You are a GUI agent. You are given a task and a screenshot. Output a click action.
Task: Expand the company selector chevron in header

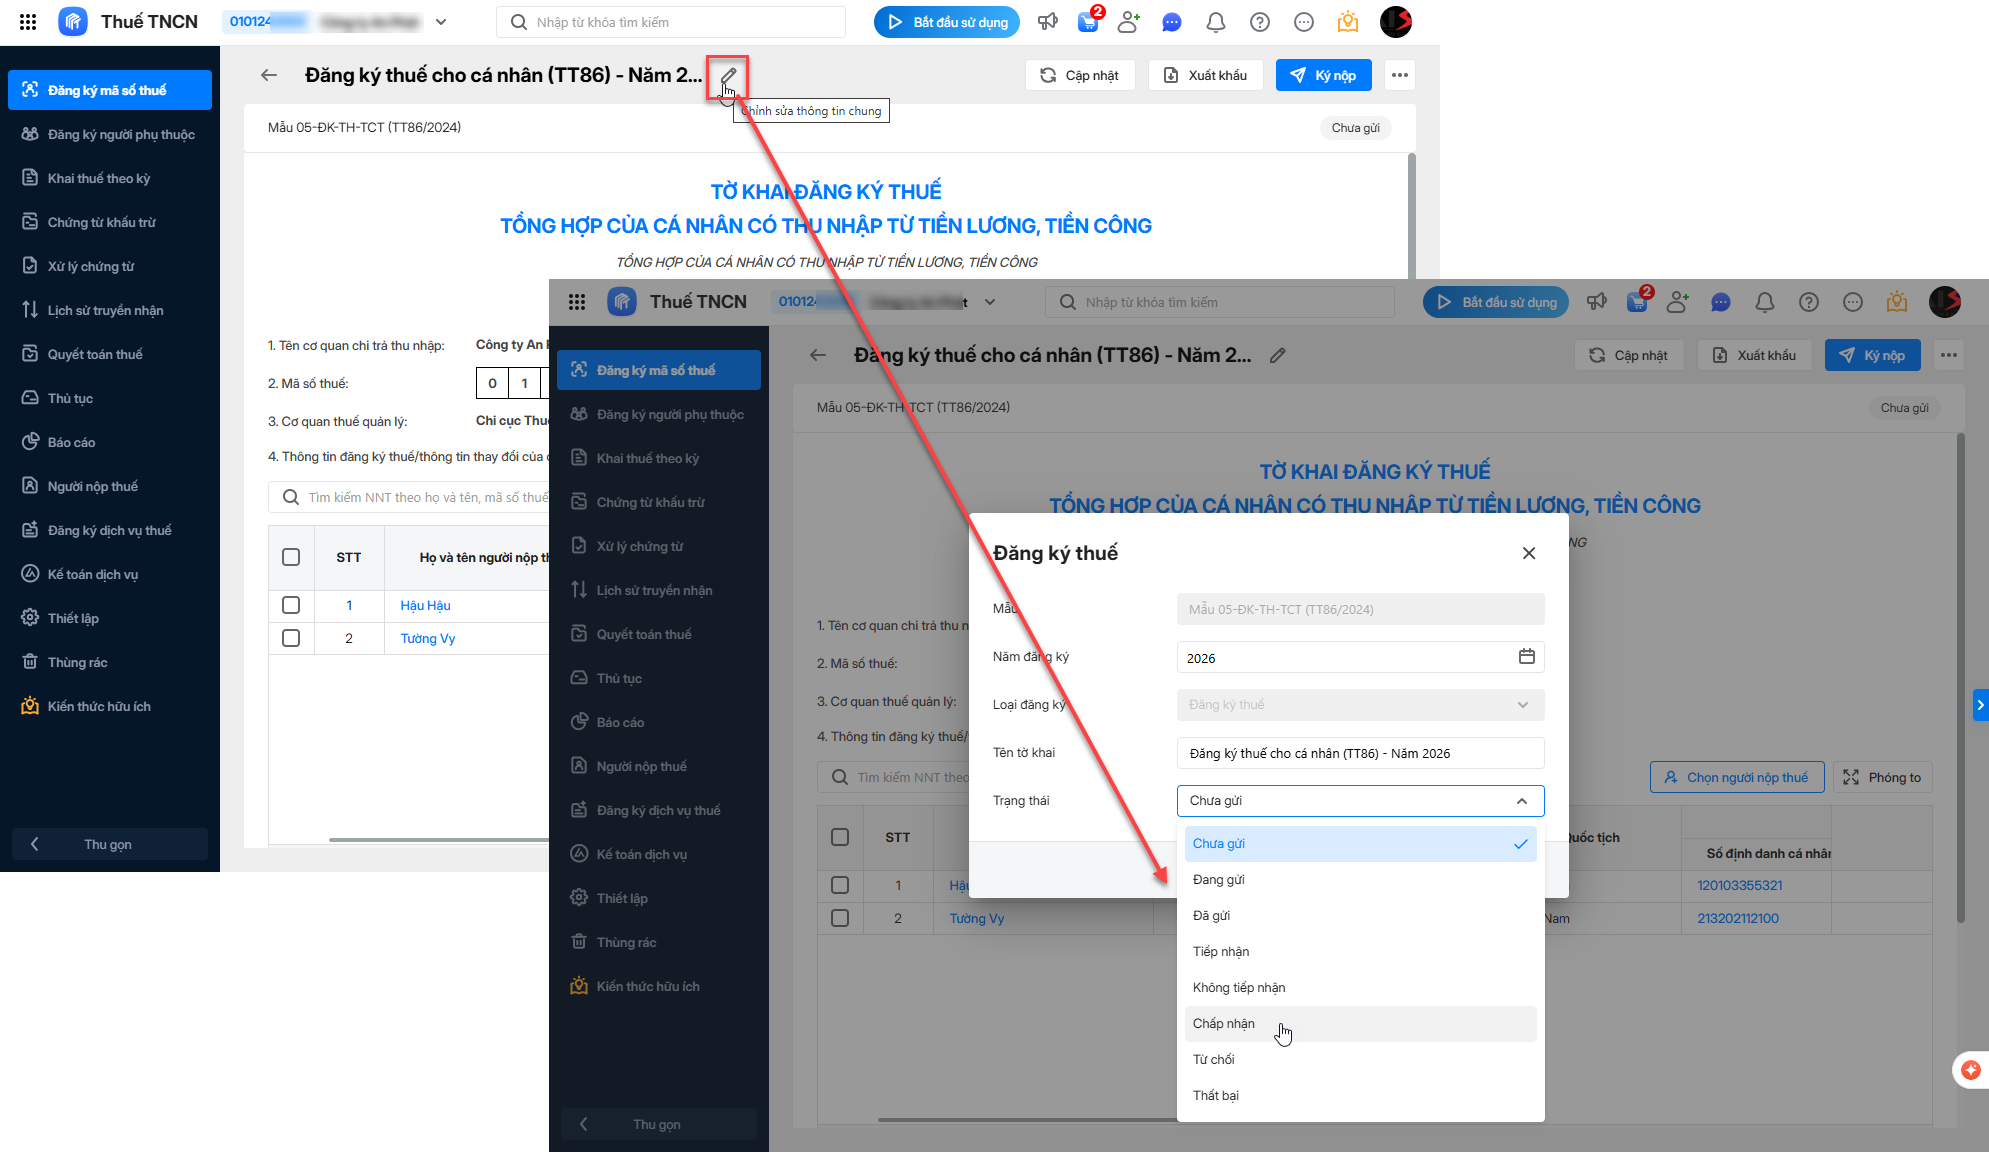441,22
